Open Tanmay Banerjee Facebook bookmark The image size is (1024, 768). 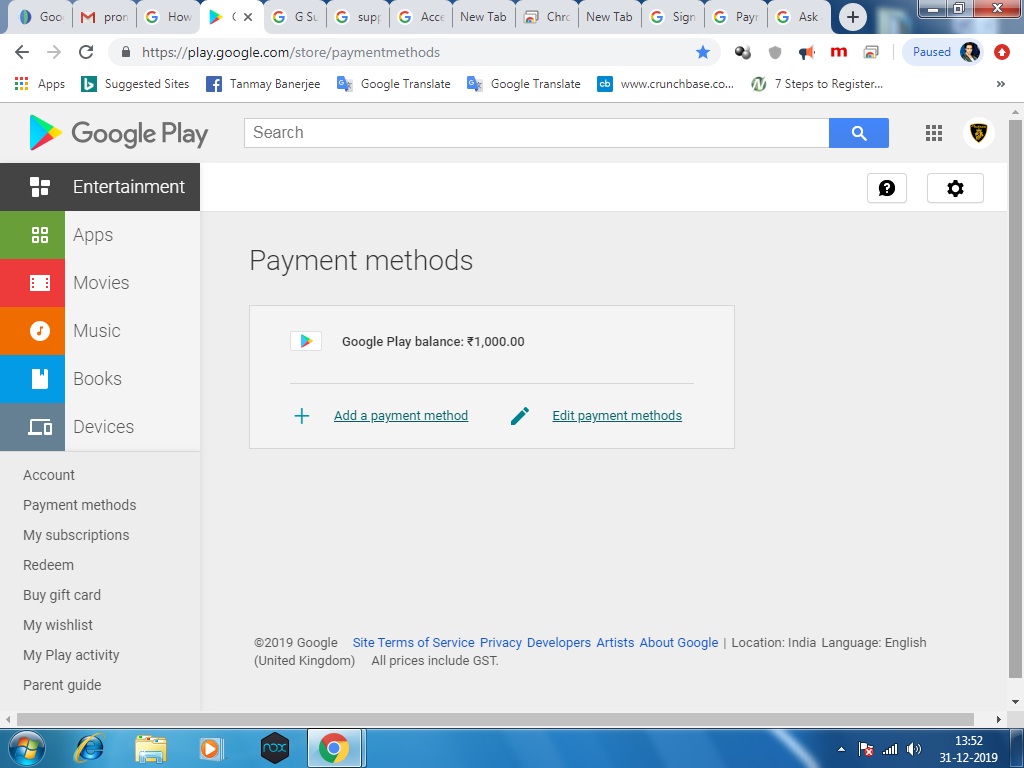pos(263,84)
